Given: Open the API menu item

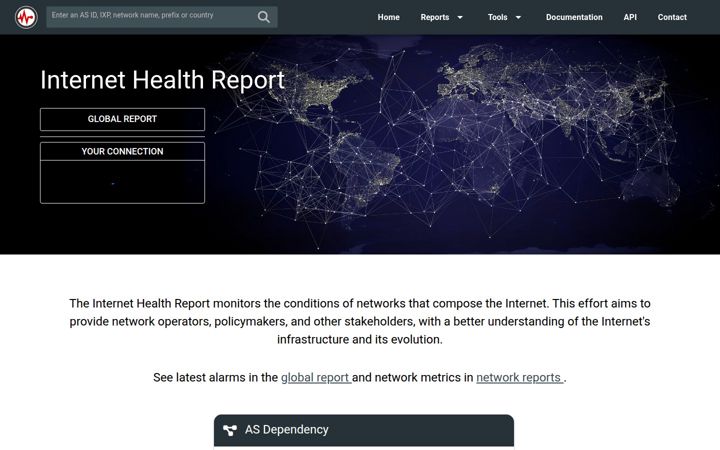Looking at the screenshot, I should coord(630,17).
